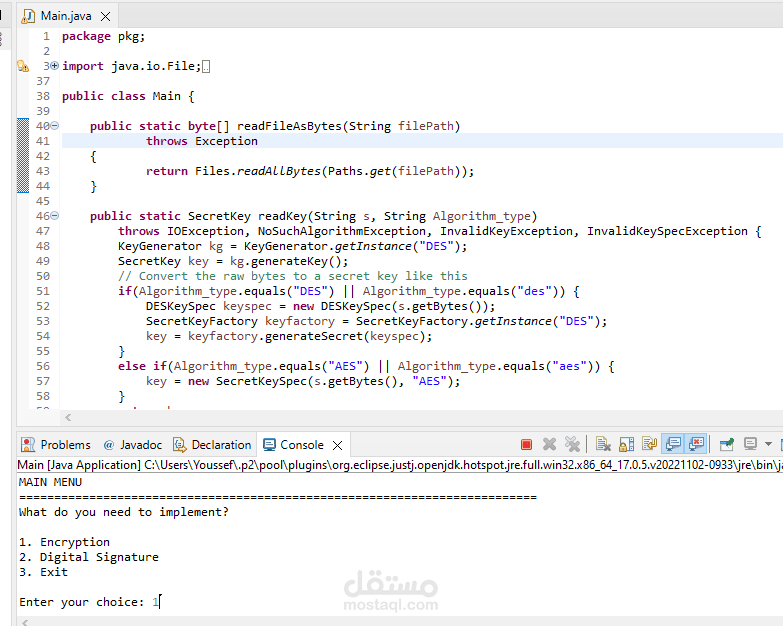Click the Console monitor icon on tab
783x626 pixels.
click(269, 444)
